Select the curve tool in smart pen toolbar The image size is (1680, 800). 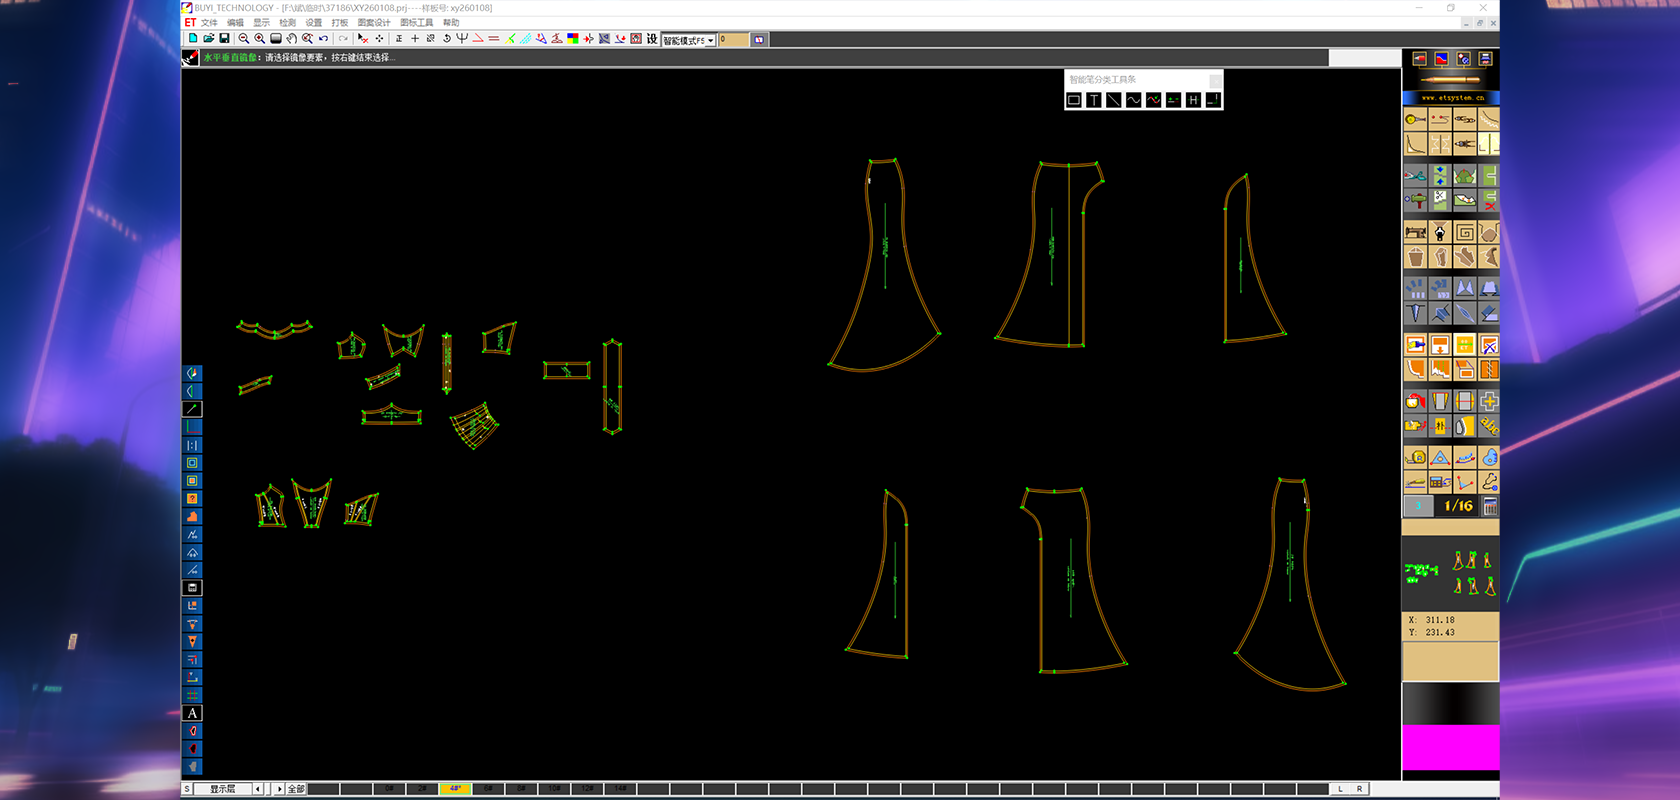point(1133,100)
